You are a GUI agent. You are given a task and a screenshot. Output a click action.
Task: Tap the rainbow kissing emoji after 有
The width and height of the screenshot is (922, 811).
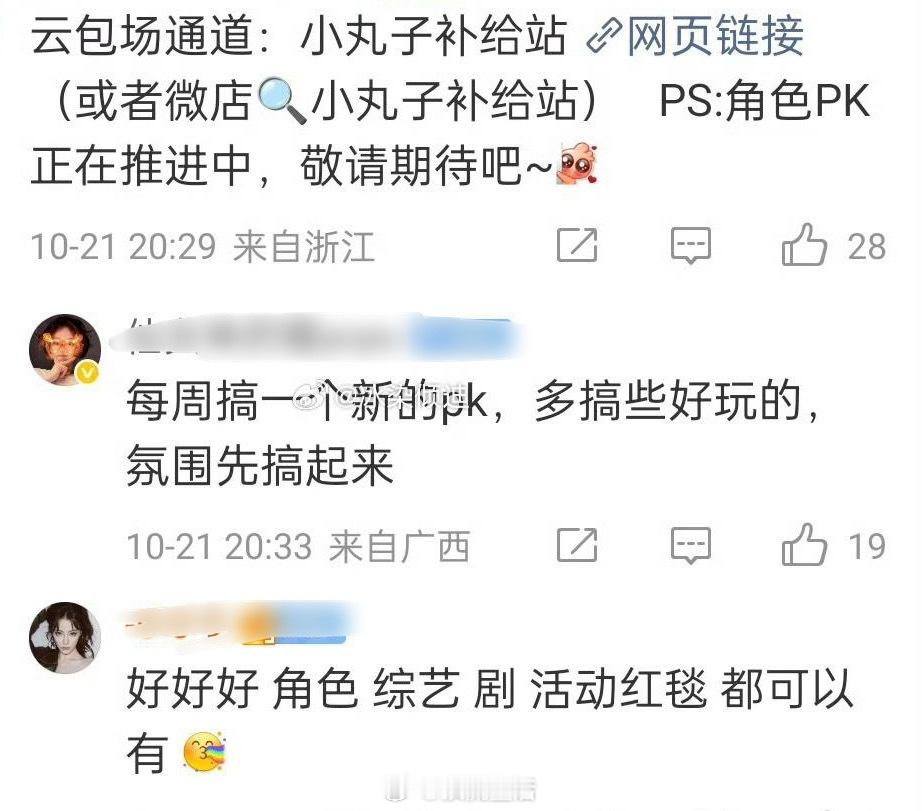(x=204, y=752)
